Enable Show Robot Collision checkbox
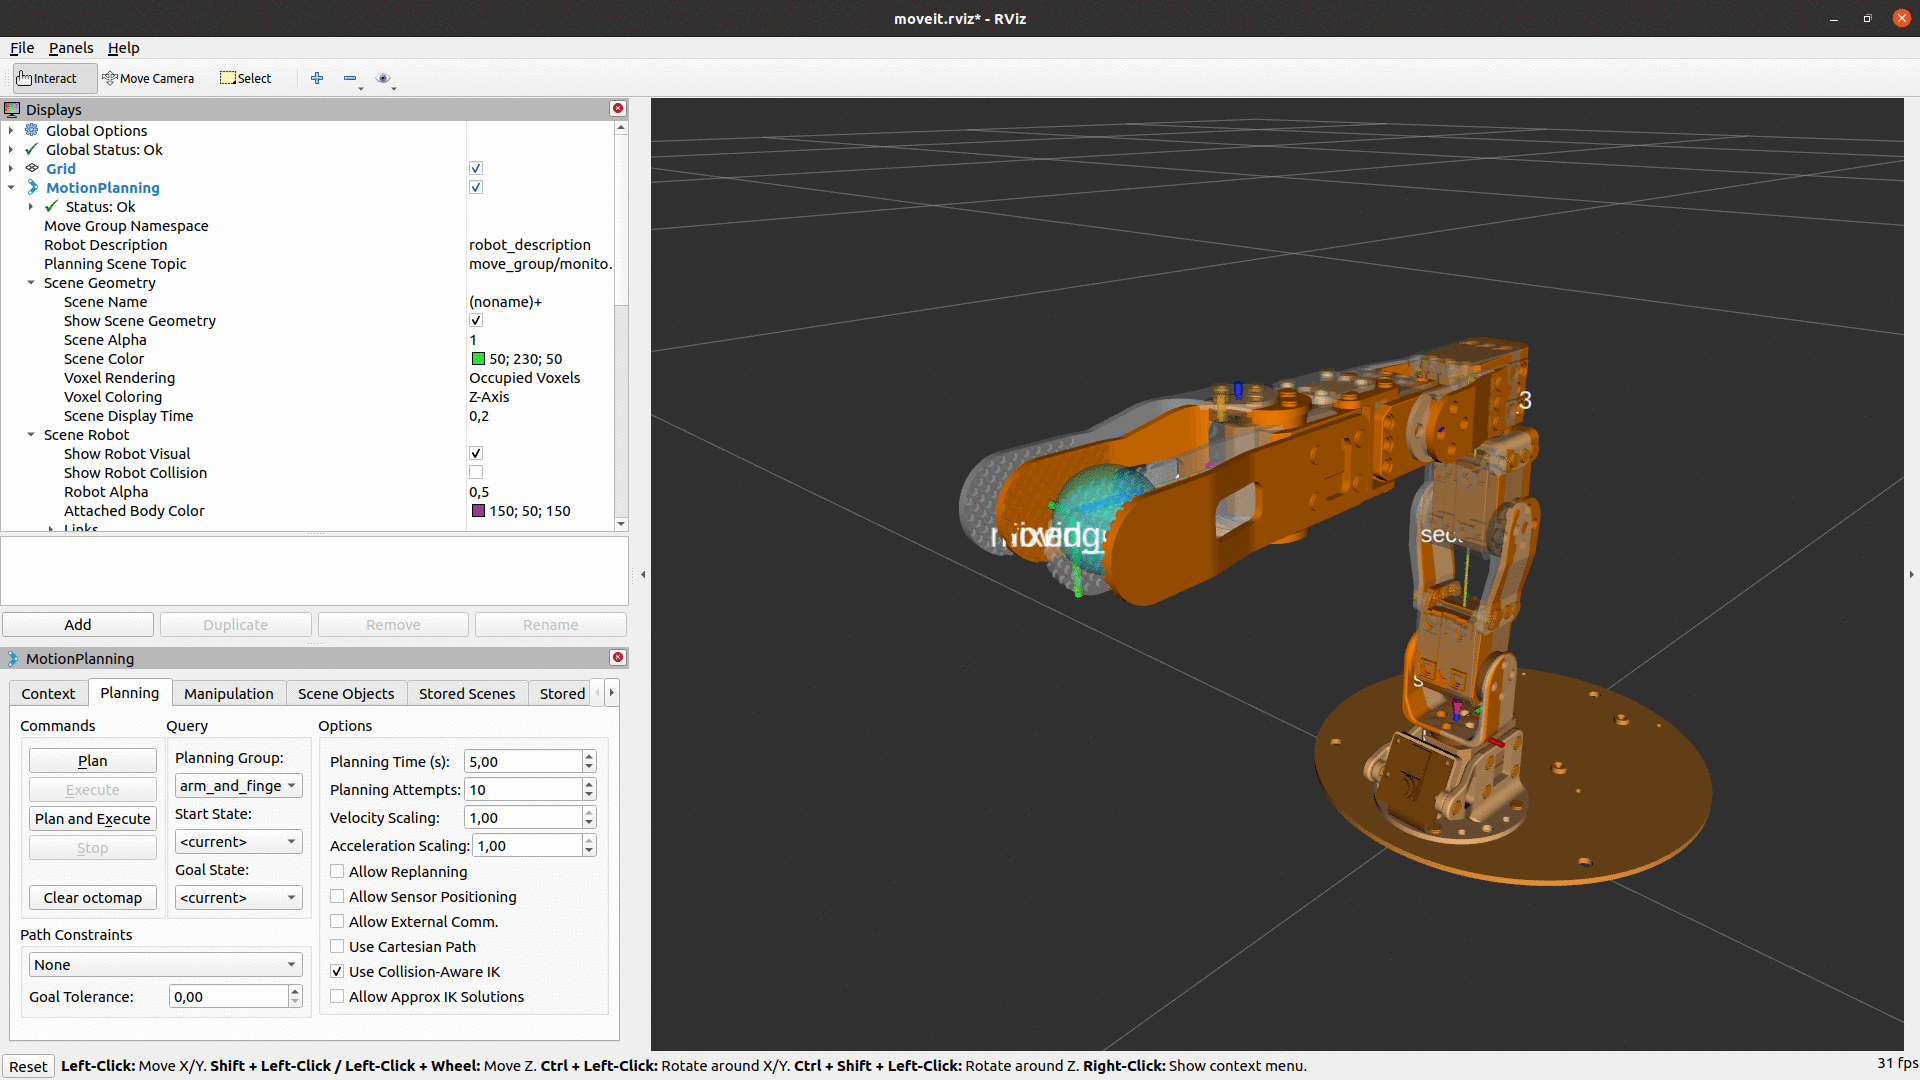The width and height of the screenshot is (1920, 1080). click(x=476, y=472)
